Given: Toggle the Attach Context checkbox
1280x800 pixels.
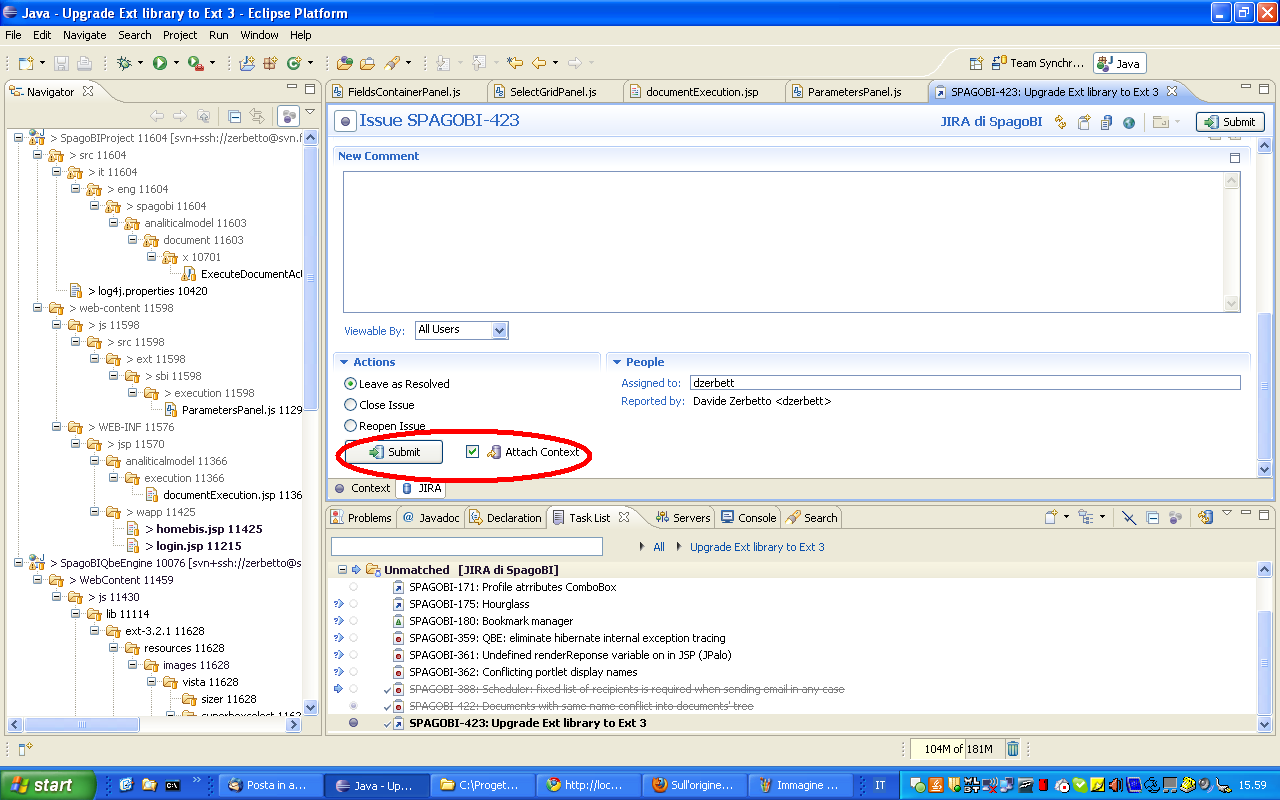Looking at the screenshot, I should pos(473,452).
